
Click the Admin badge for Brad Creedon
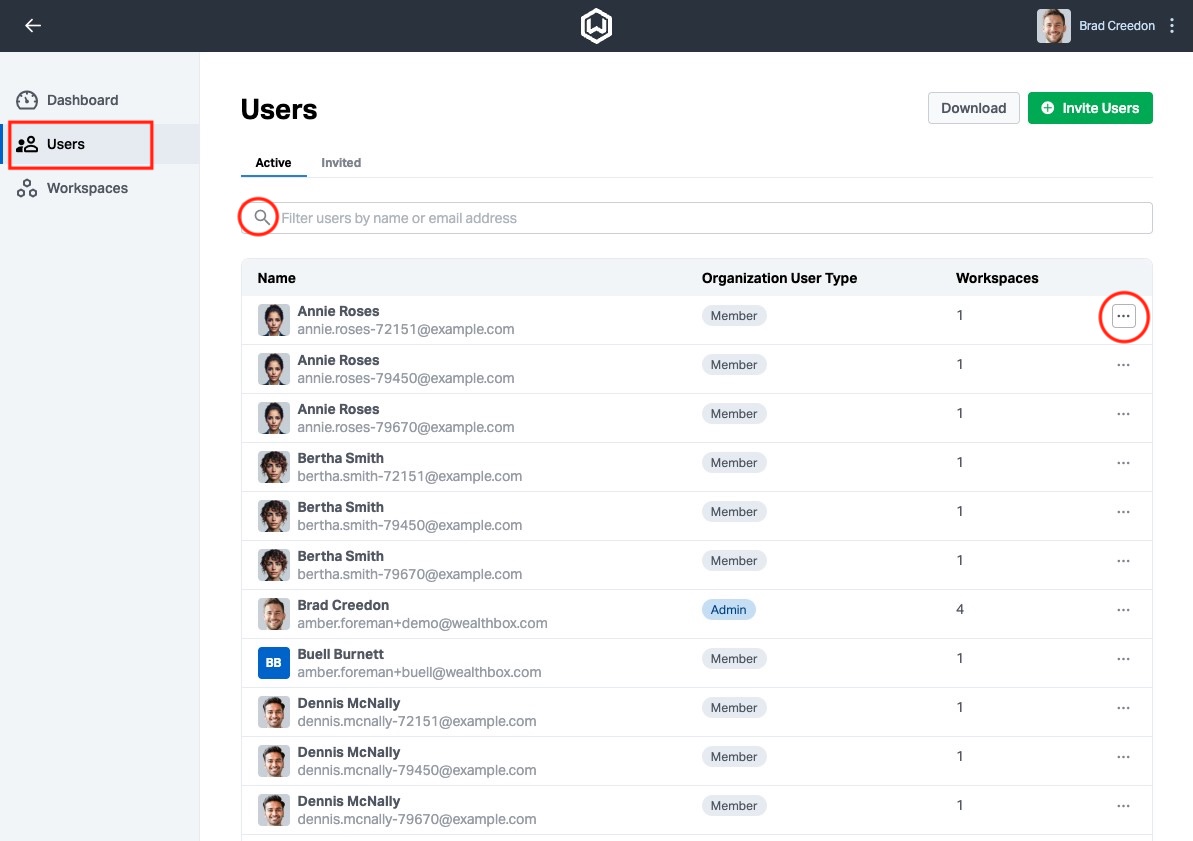click(x=728, y=610)
